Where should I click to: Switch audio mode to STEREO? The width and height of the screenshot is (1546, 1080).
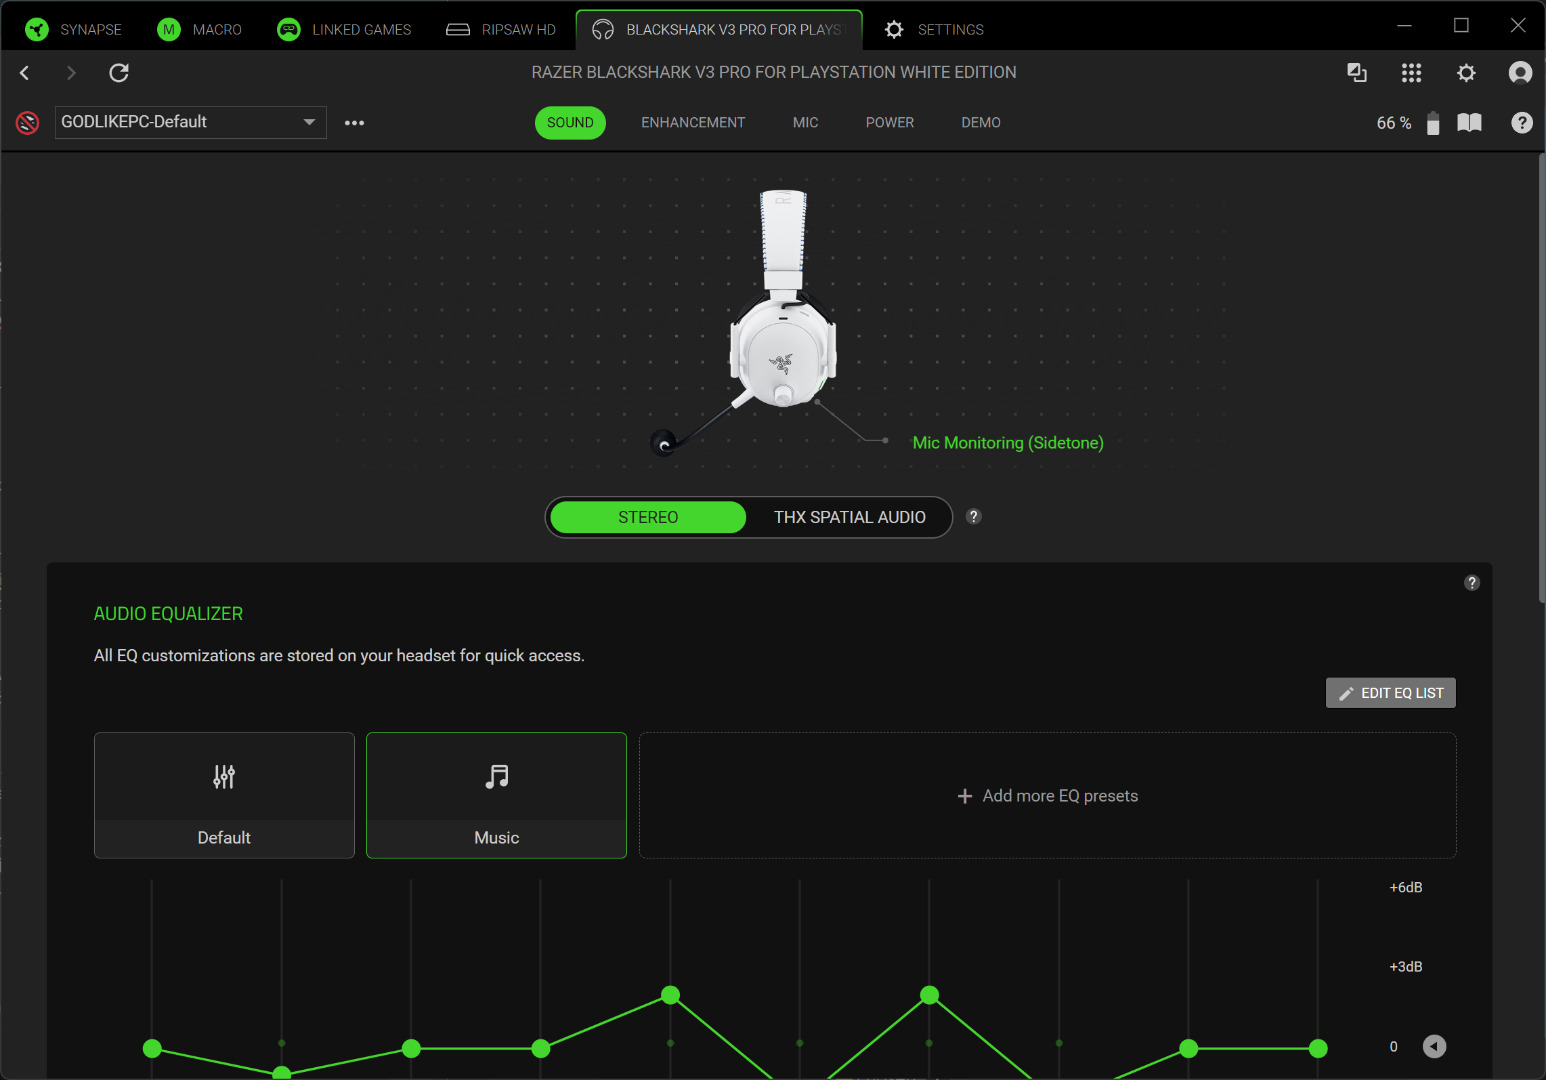648,517
